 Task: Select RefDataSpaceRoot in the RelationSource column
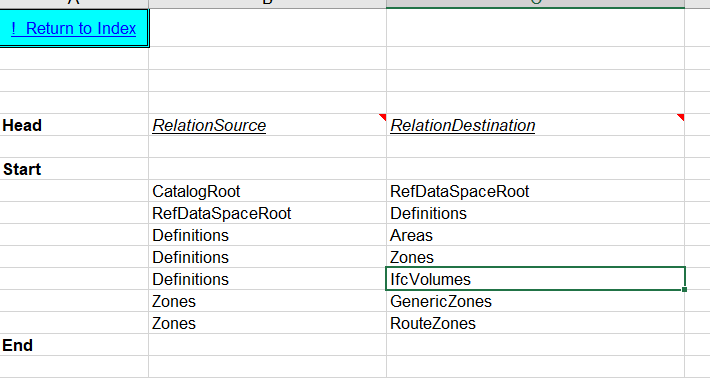click(267, 213)
